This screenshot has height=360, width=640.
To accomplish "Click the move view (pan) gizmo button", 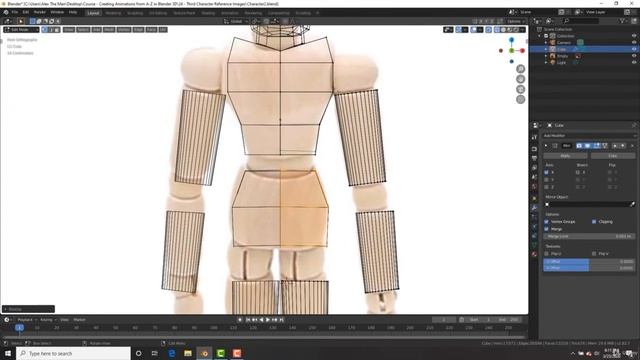I will click(x=520, y=79).
